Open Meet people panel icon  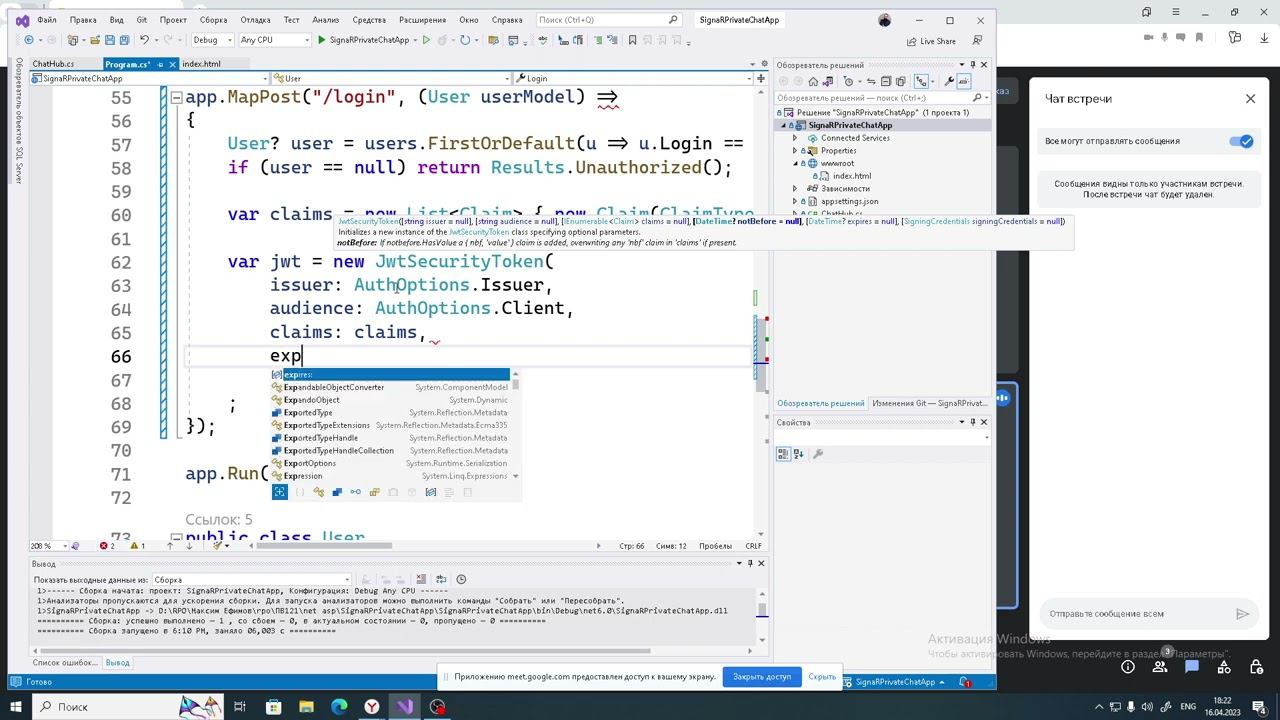coord(1160,667)
